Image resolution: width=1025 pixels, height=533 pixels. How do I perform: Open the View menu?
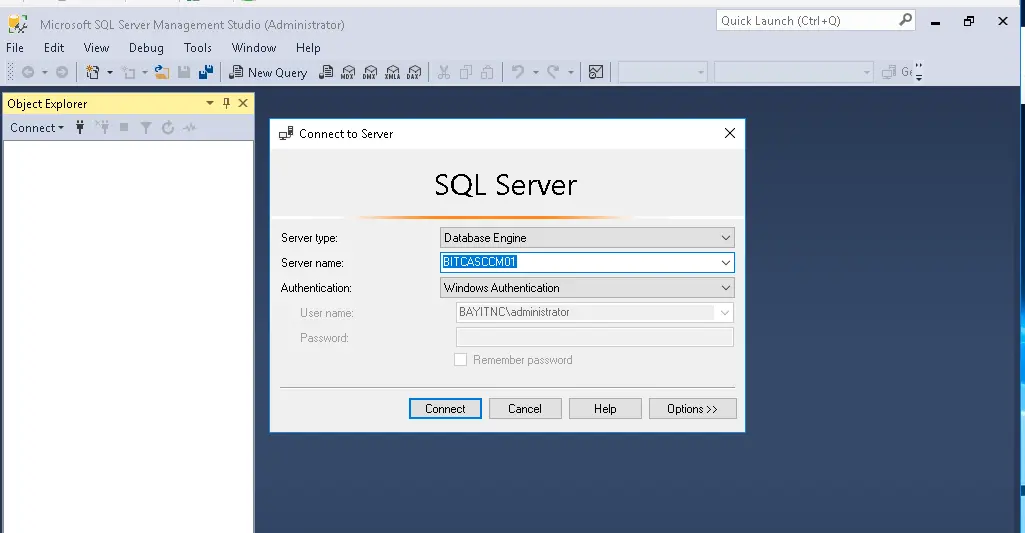coord(96,48)
